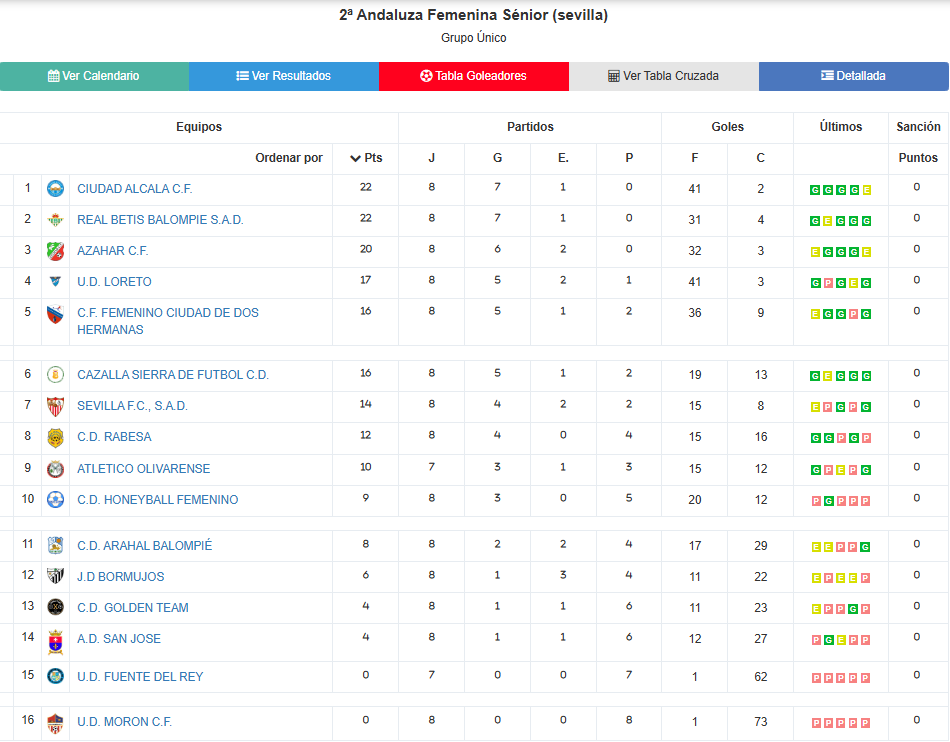Click the 2ª Andaluza Femenina Sénior title
The height and width of the screenshot is (742, 950).
tap(474, 15)
